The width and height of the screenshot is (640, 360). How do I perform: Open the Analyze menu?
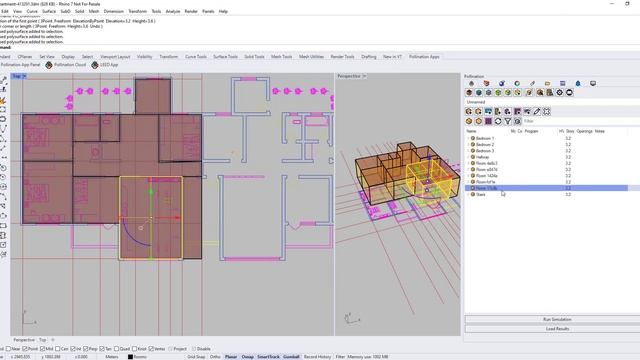click(x=173, y=11)
